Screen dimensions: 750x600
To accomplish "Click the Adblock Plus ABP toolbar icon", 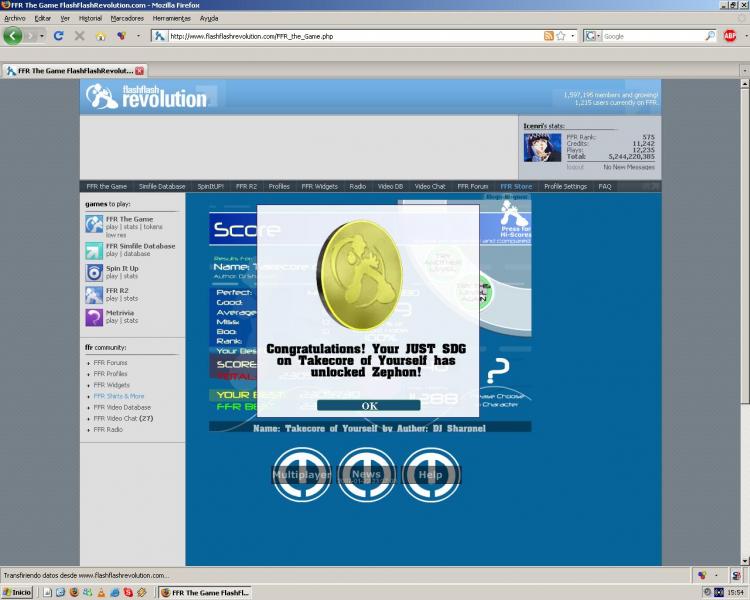I will [x=729, y=36].
